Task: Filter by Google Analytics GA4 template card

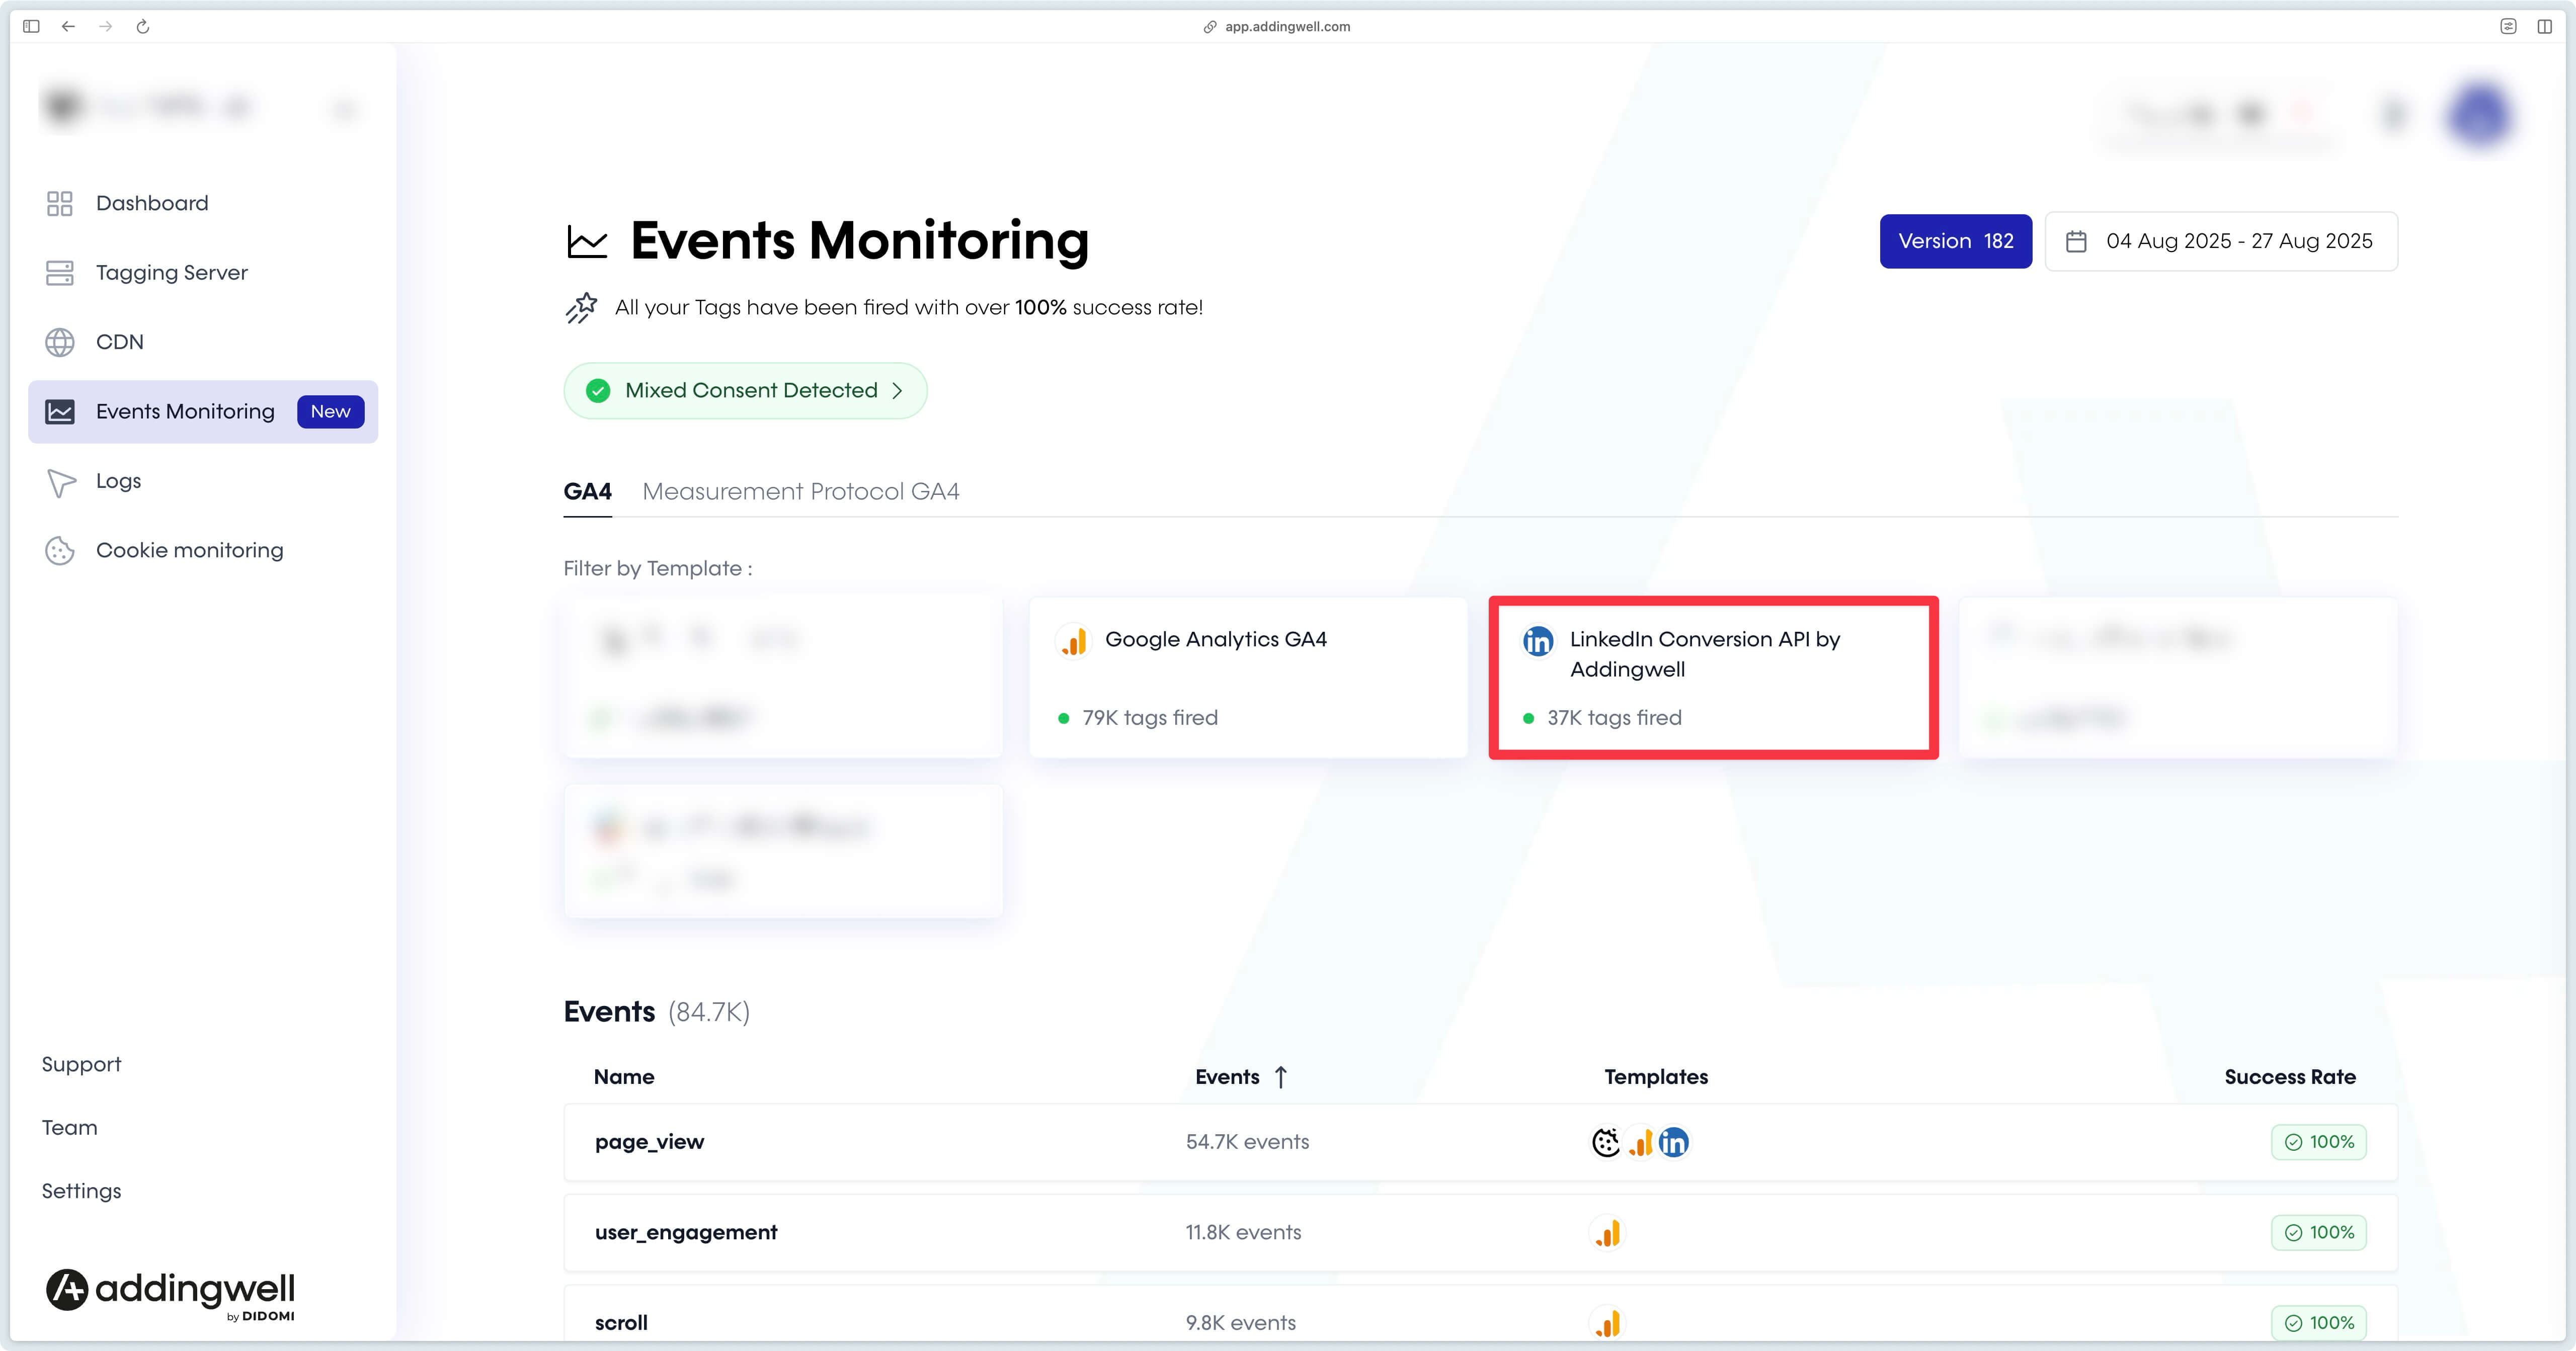Action: coord(1248,677)
